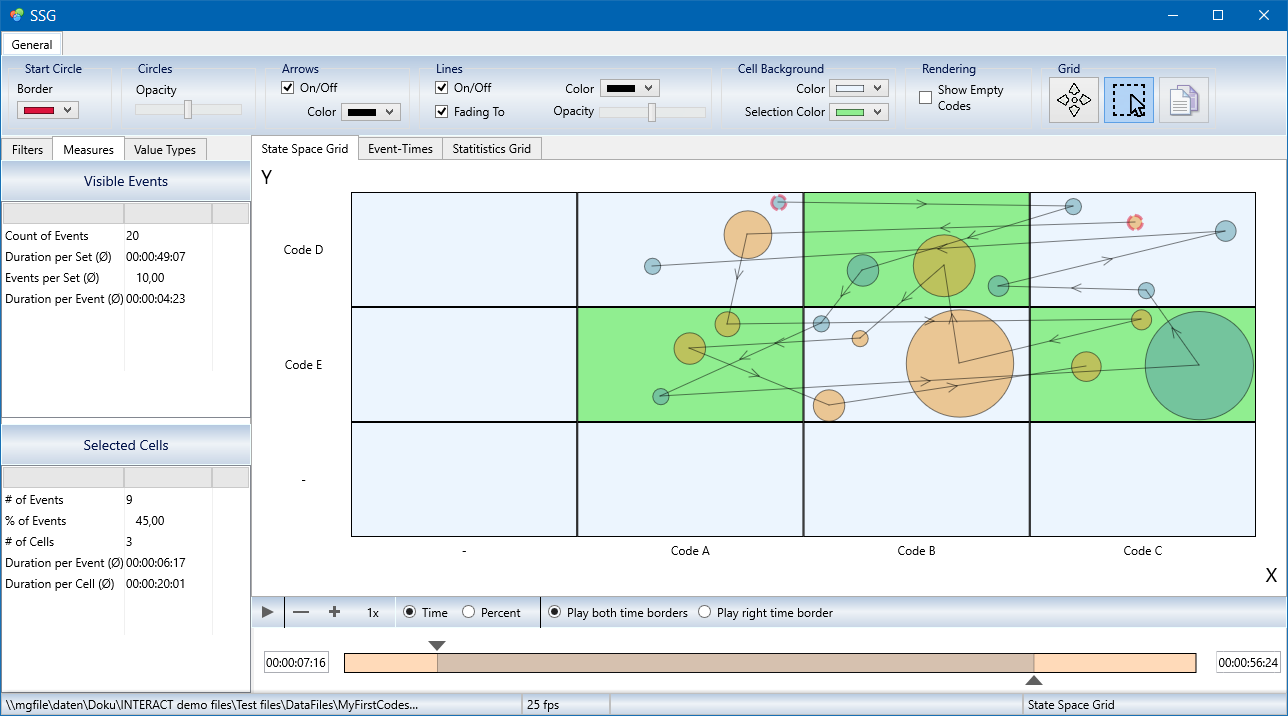Click the plus speed increase icon
This screenshot has height=716, width=1288.
point(335,612)
